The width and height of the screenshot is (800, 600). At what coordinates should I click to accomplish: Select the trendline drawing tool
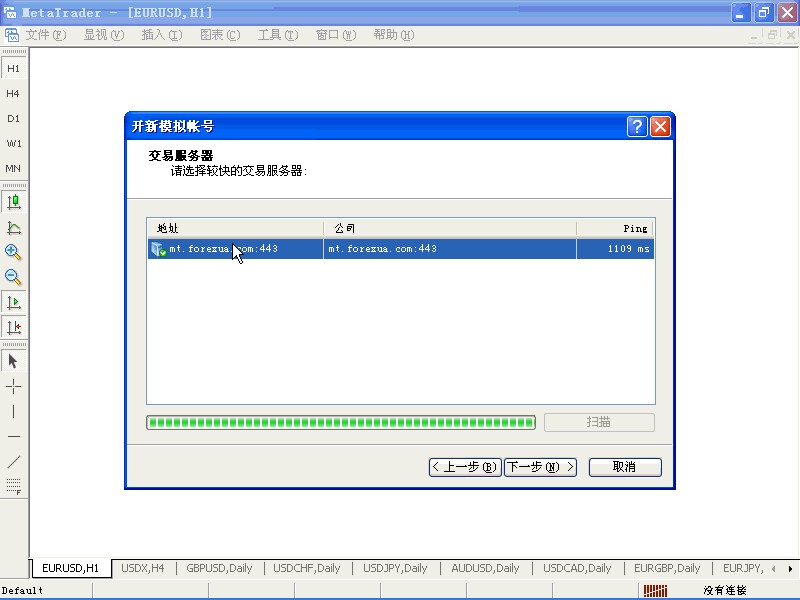pos(13,462)
